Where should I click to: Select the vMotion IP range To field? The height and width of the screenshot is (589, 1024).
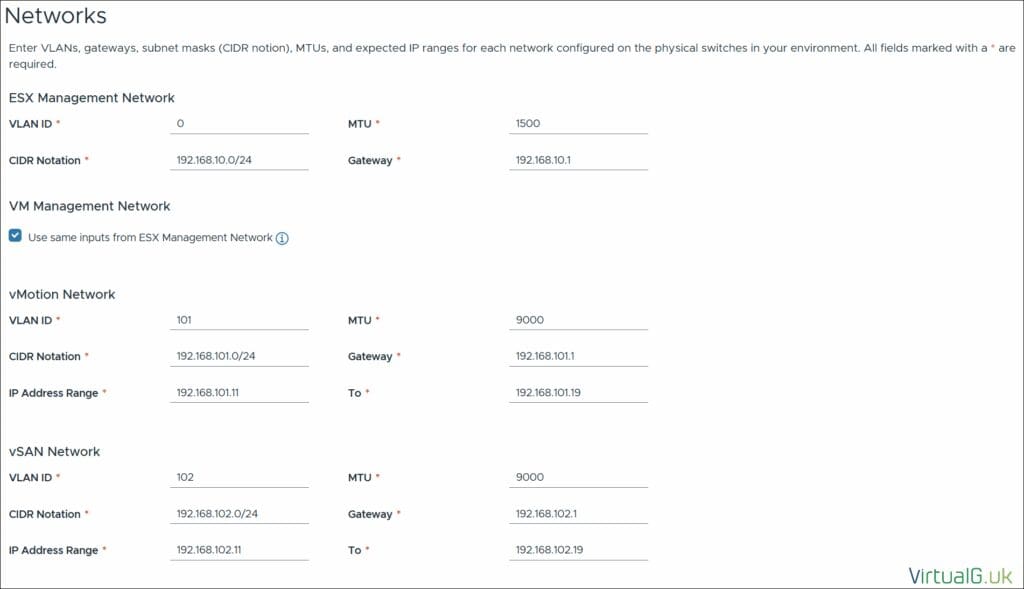click(x=578, y=393)
